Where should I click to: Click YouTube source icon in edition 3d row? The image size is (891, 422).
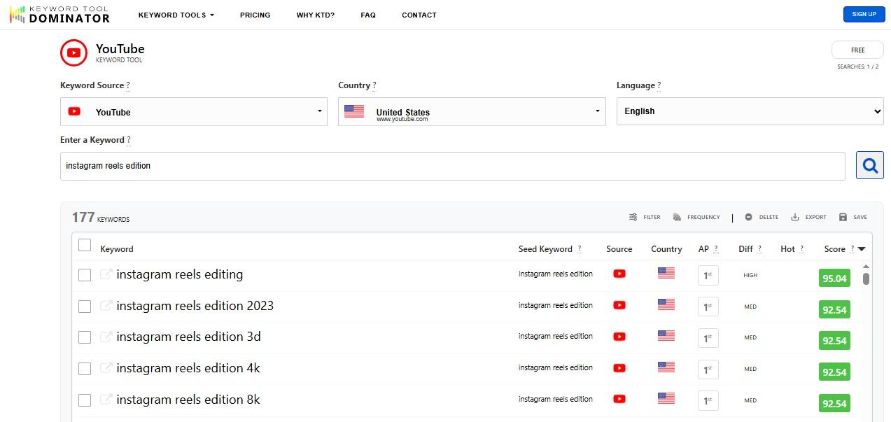pyautogui.click(x=619, y=336)
